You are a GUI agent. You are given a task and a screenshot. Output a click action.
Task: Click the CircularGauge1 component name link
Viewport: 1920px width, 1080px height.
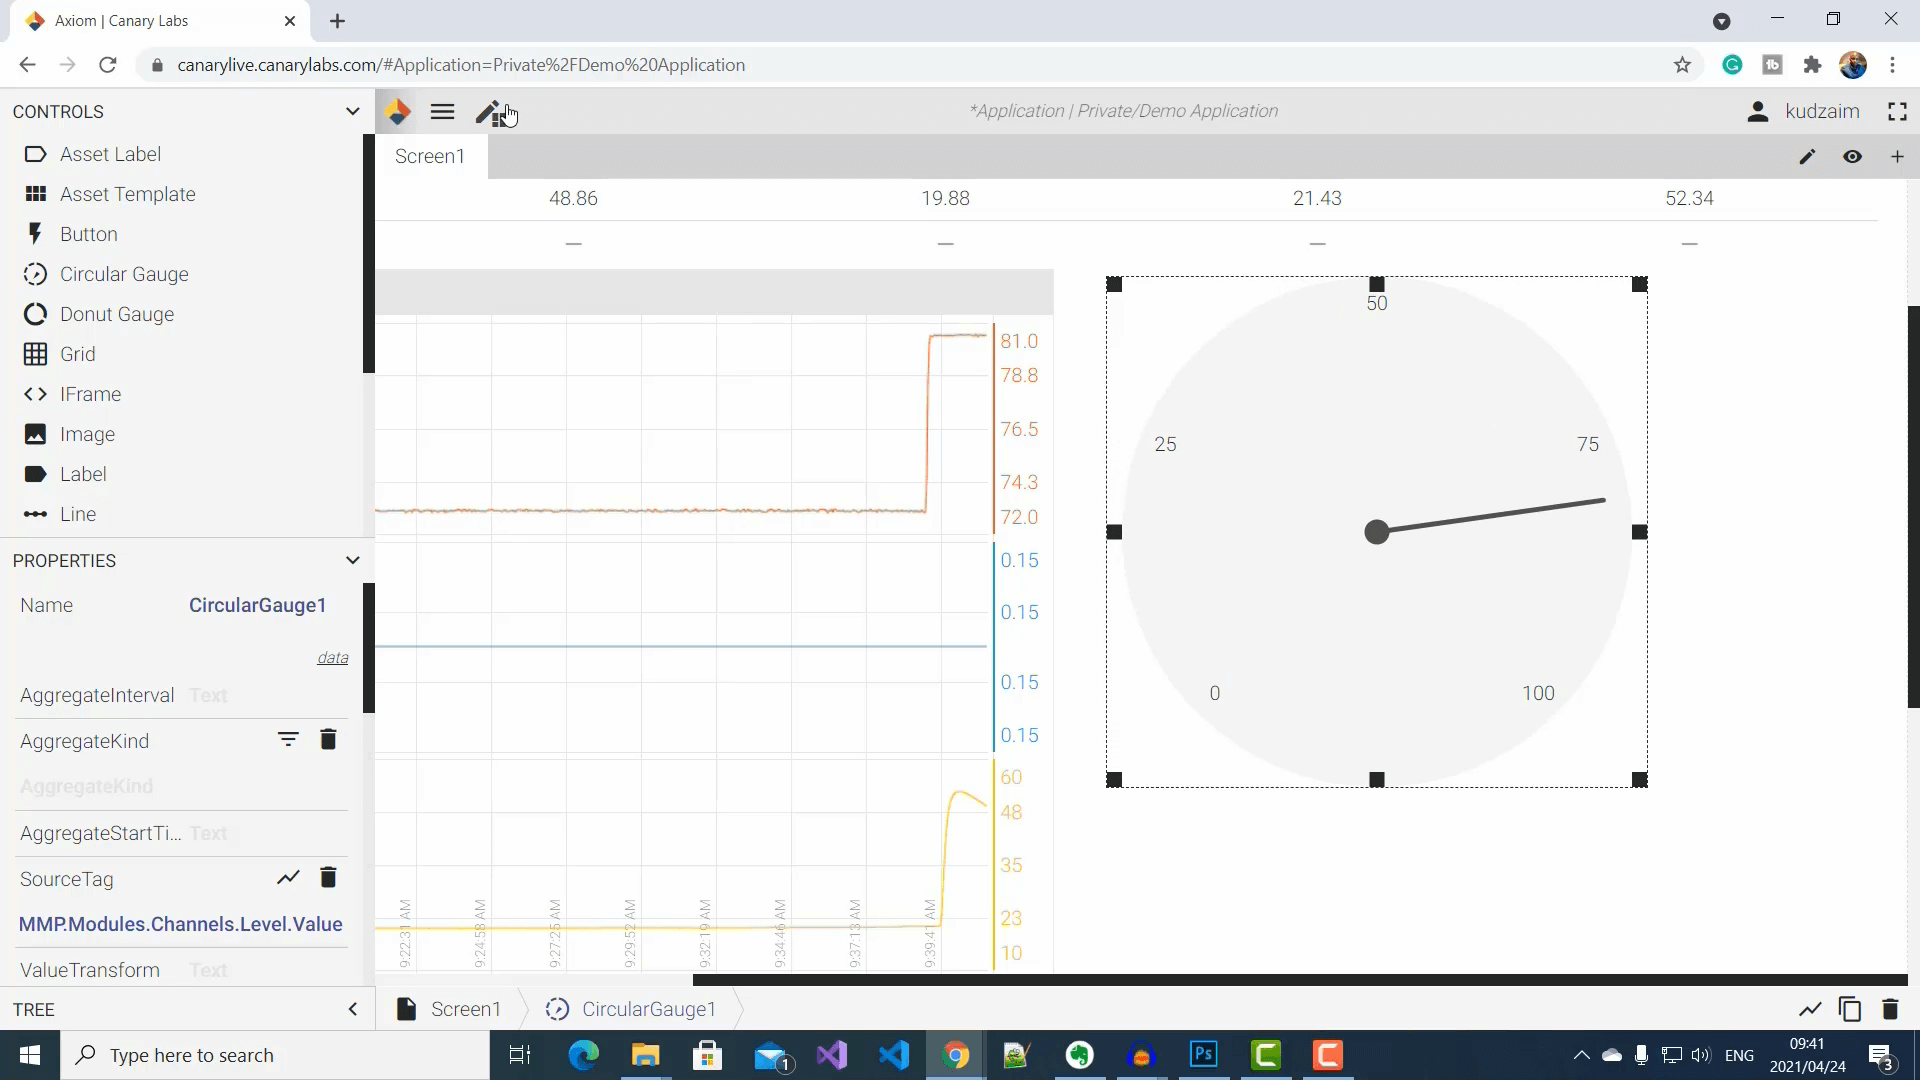click(258, 605)
